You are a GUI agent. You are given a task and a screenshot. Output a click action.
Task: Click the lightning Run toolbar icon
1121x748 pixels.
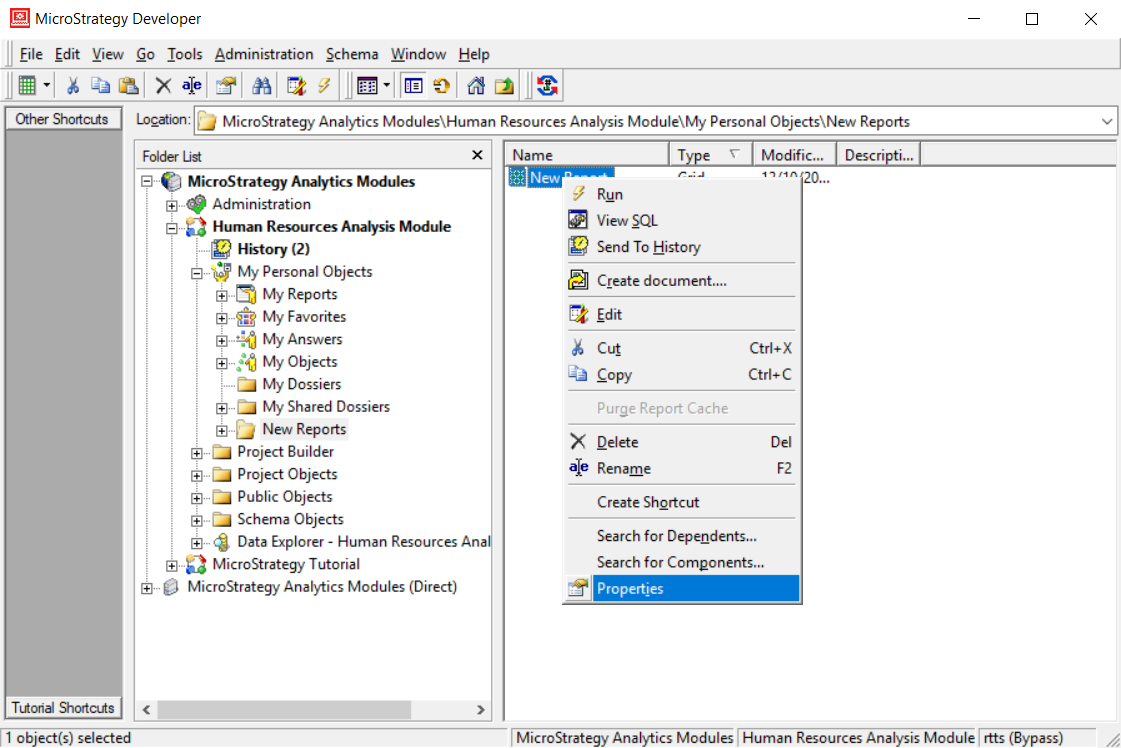pyautogui.click(x=325, y=86)
